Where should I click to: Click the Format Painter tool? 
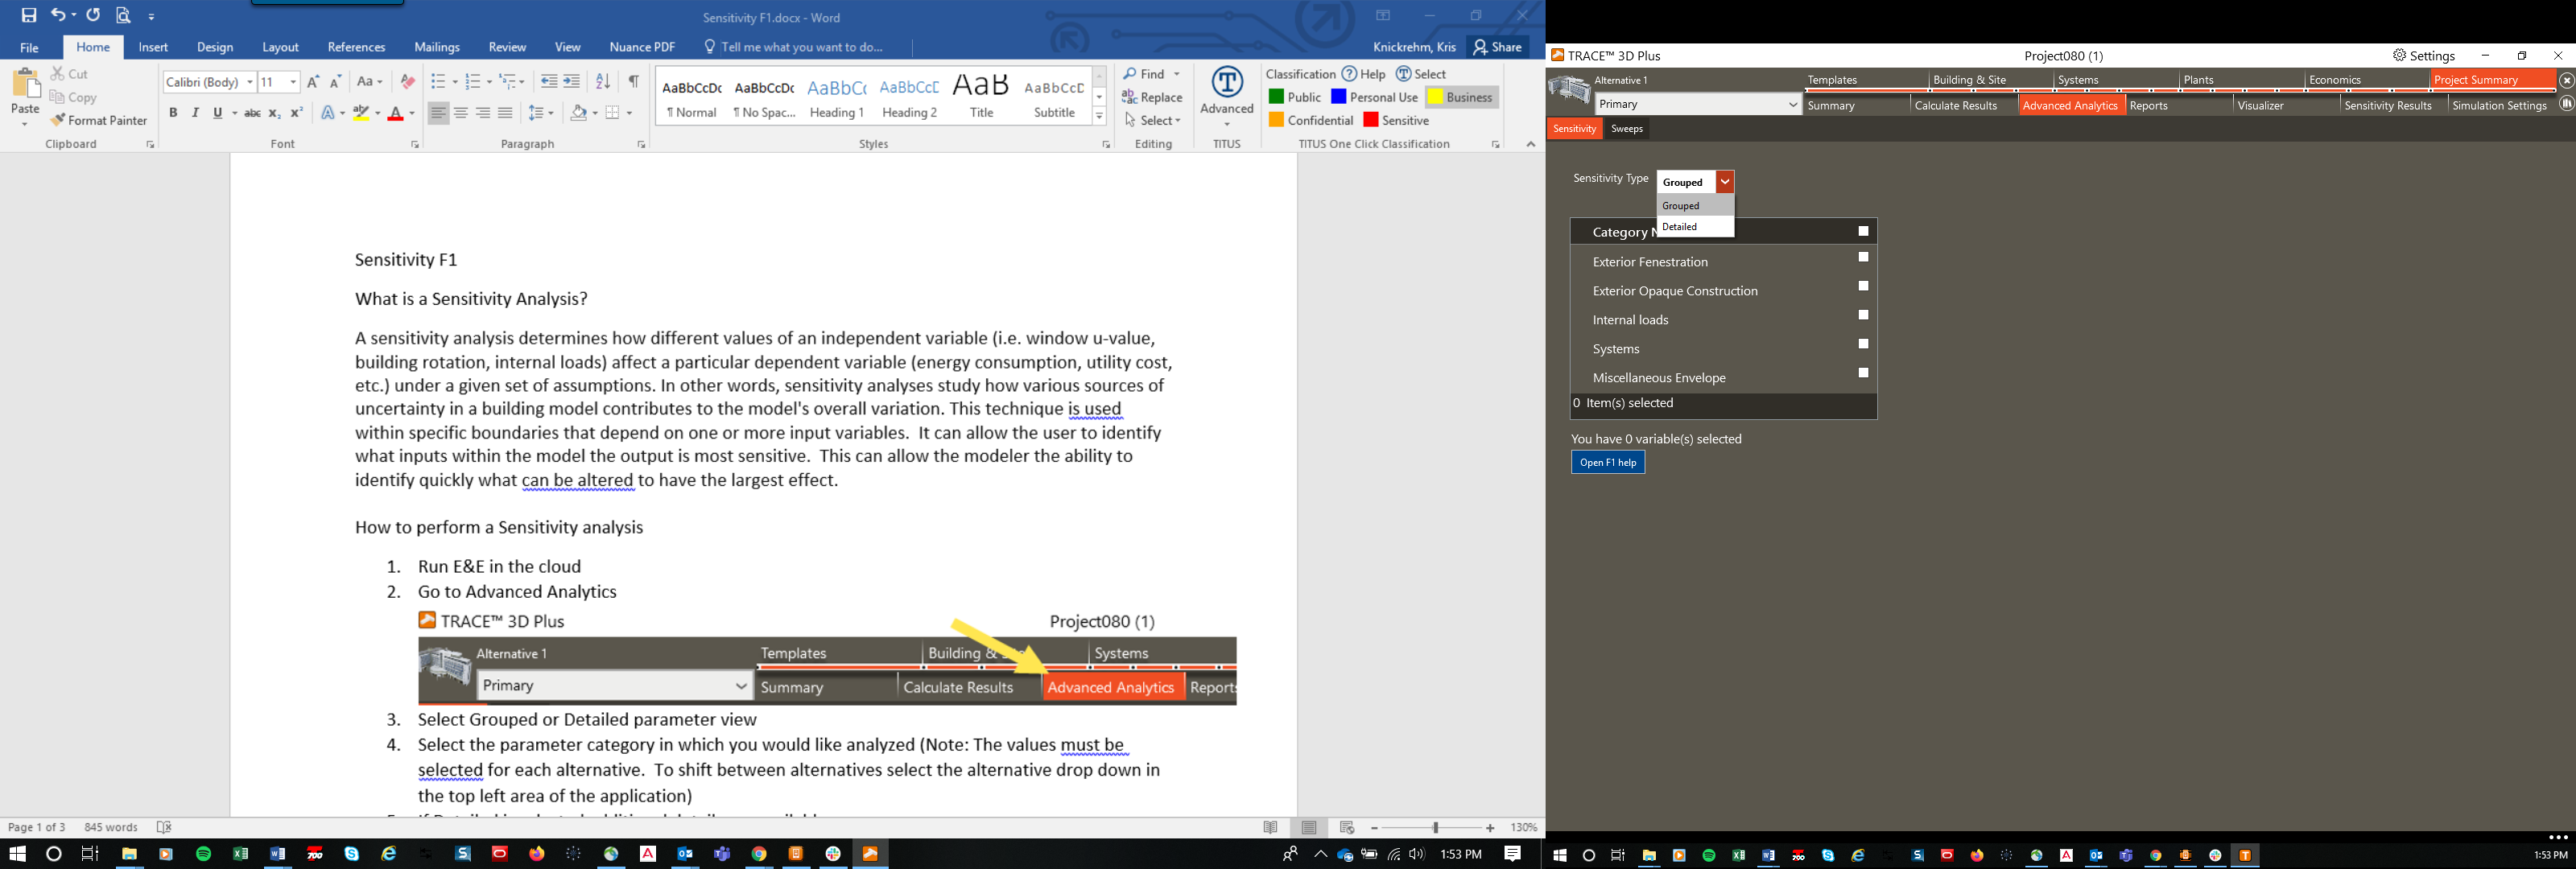coord(99,120)
